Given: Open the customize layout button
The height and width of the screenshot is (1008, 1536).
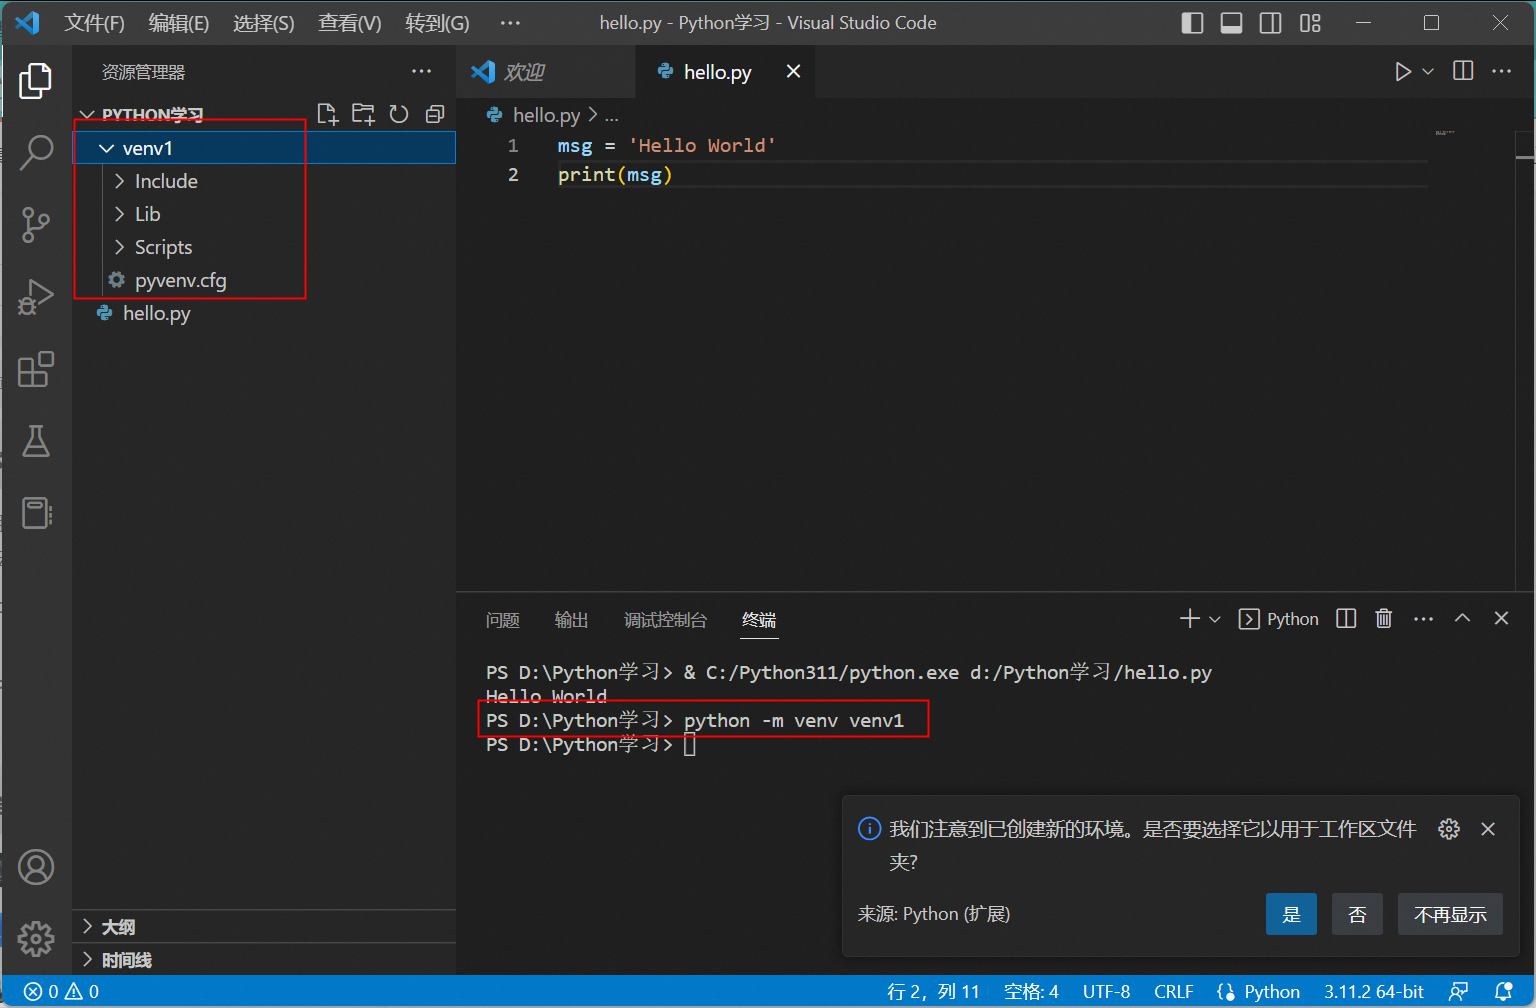Looking at the screenshot, I should click(x=1310, y=23).
